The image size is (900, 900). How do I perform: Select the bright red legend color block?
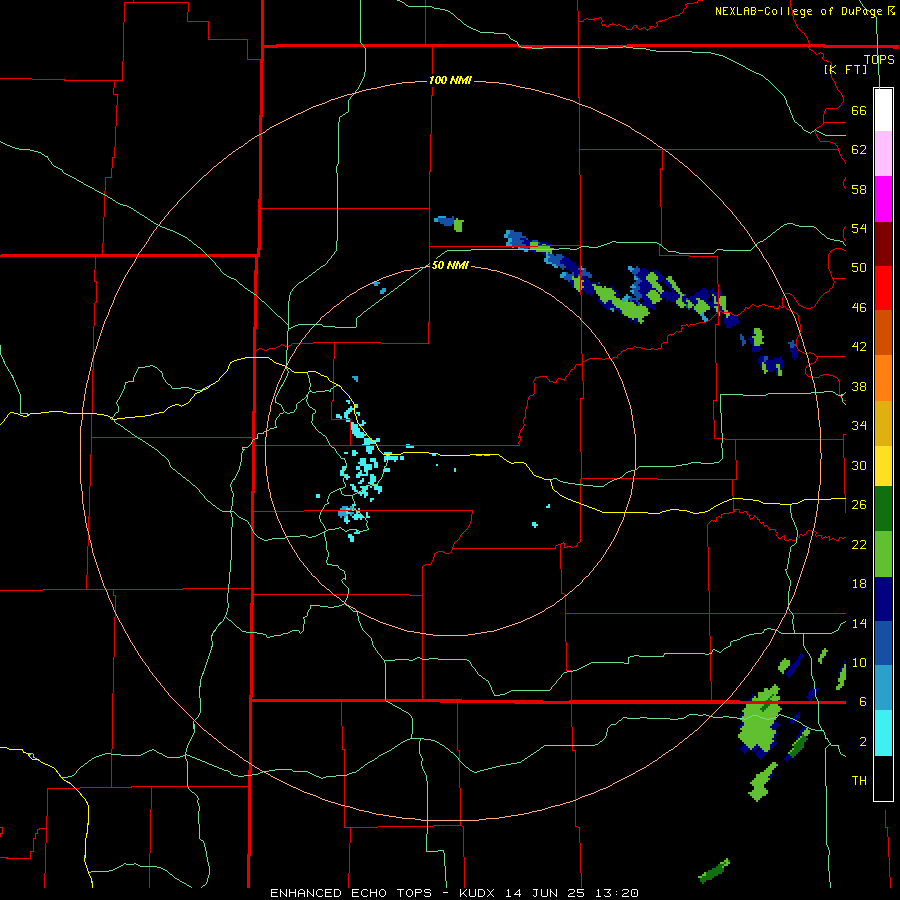pyautogui.click(x=883, y=288)
